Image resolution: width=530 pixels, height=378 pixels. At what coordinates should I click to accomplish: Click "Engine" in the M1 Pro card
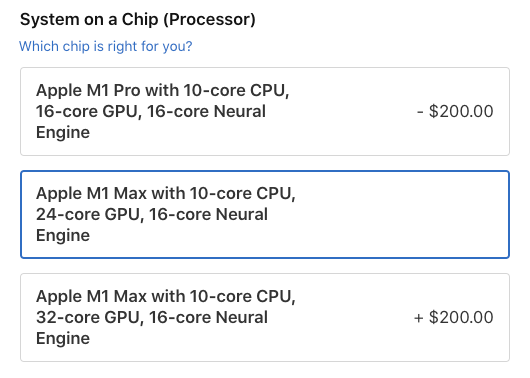click(63, 132)
